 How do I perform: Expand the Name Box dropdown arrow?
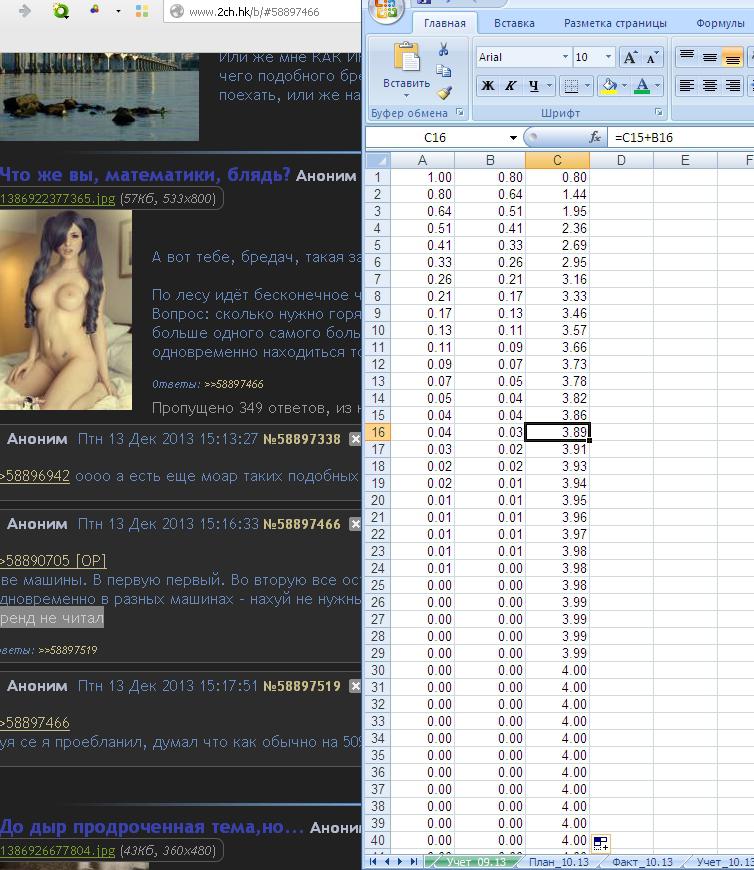coord(514,137)
